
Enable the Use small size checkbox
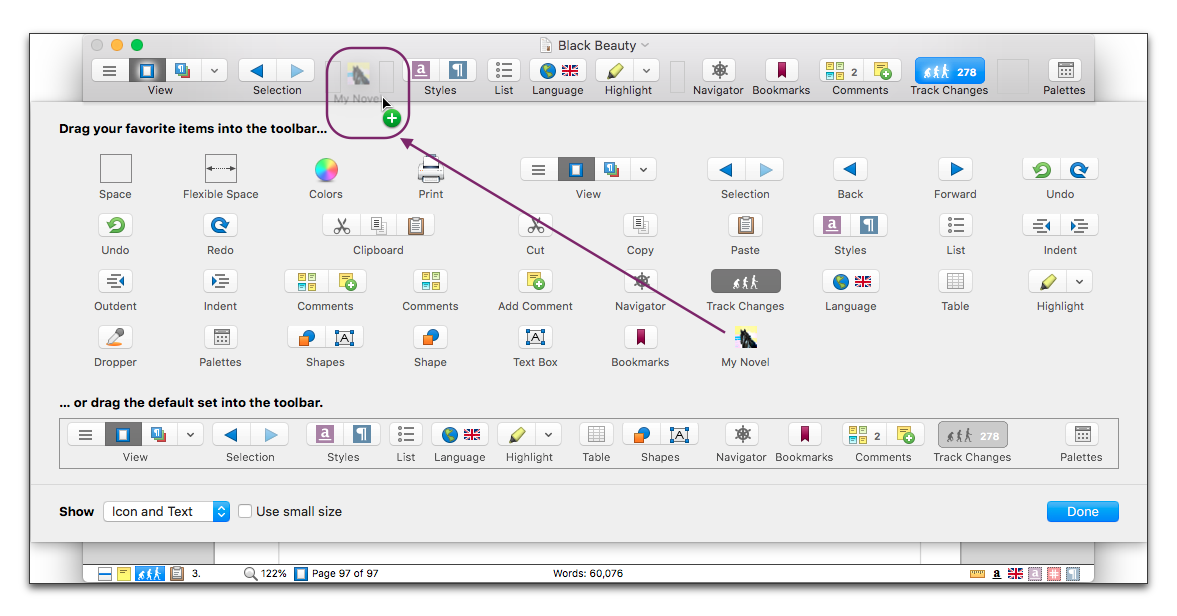(245, 511)
